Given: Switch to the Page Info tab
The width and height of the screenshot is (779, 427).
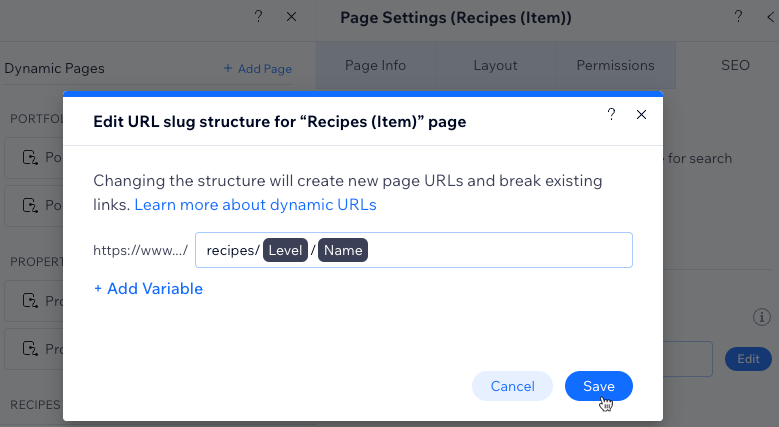Looking at the screenshot, I should coord(376,65).
